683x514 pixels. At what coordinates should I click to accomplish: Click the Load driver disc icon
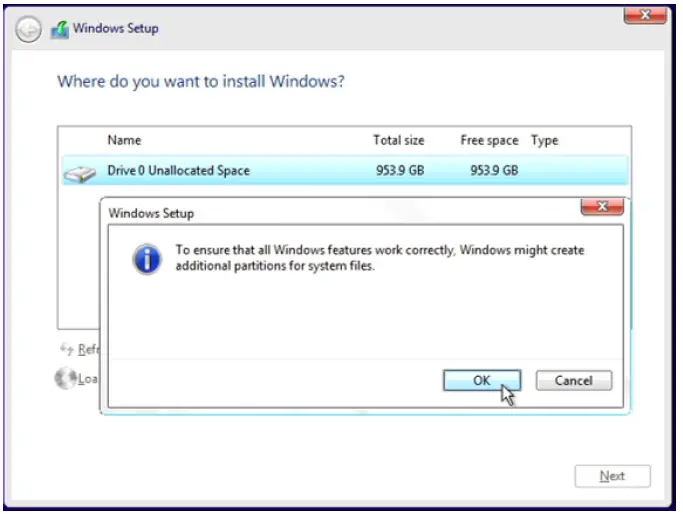[66, 378]
